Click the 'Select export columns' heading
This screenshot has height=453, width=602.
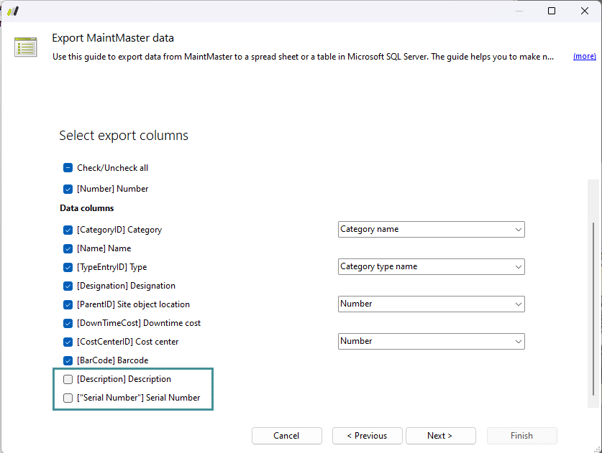click(124, 136)
